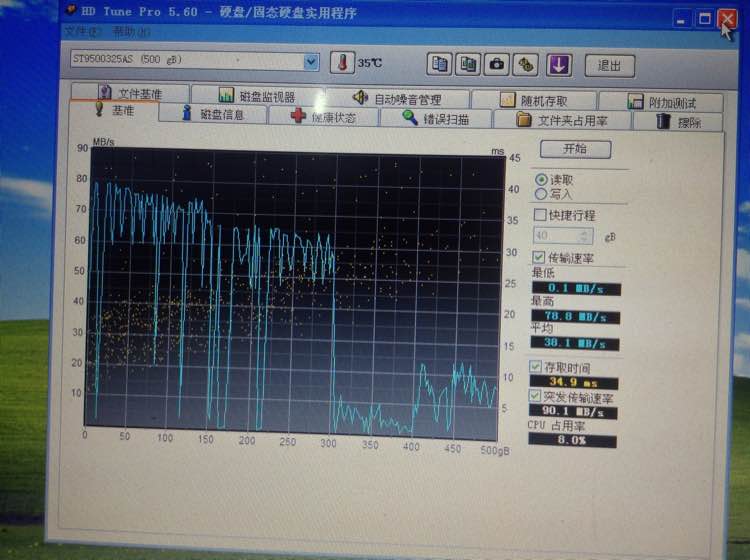Click the short stroke gB spinner arrows

[584, 236]
